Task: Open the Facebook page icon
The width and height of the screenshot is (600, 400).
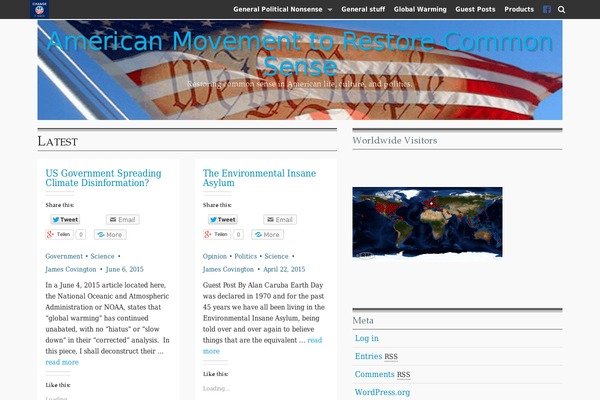Action: pos(547,10)
